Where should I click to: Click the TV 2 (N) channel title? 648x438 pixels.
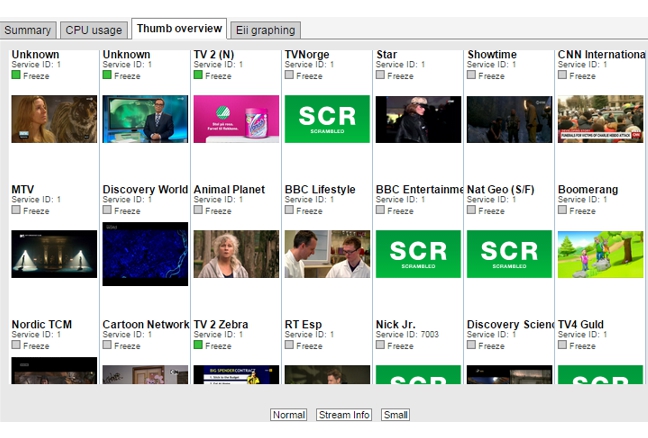coord(214,54)
